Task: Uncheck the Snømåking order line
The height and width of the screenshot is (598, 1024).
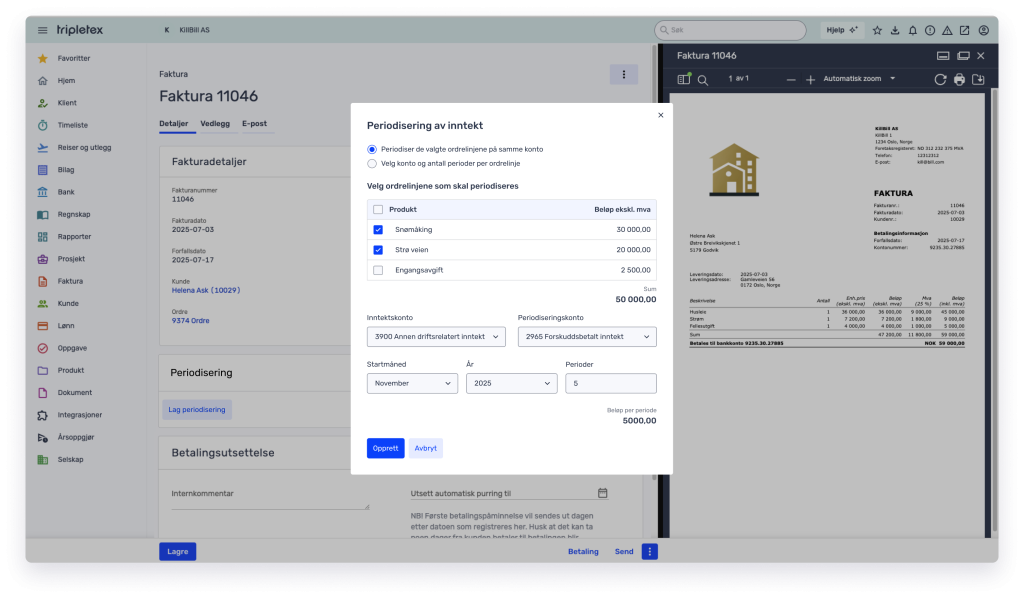Action: (x=378, y=230)
